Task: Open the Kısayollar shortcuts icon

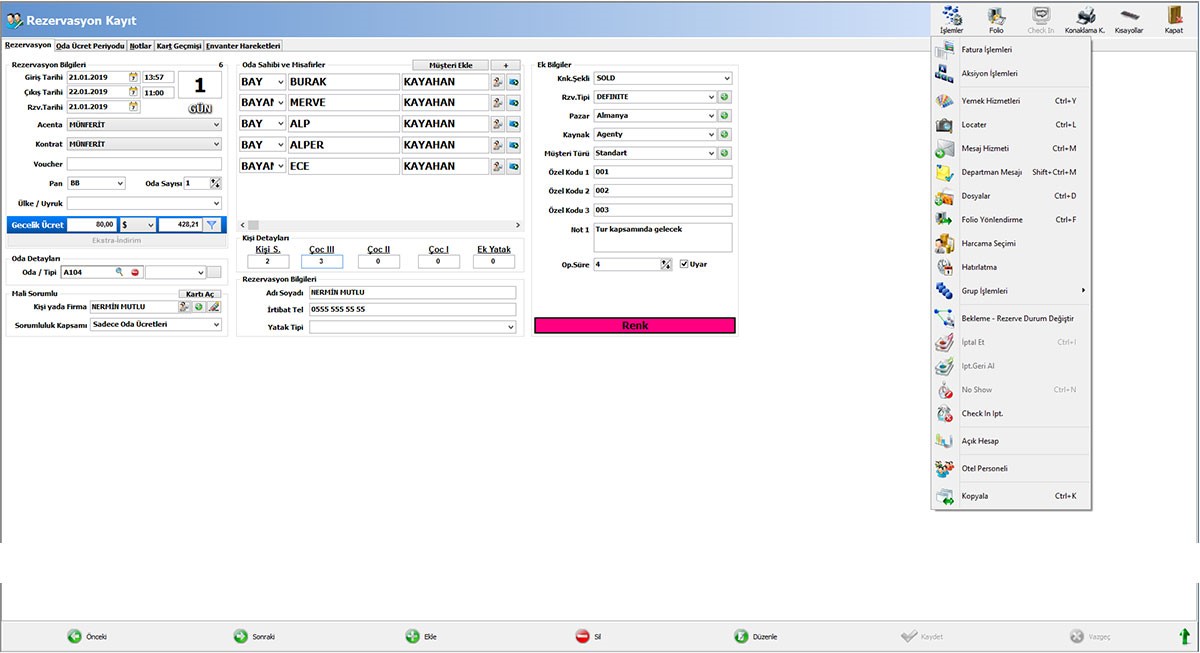Action: point(1129,16)
